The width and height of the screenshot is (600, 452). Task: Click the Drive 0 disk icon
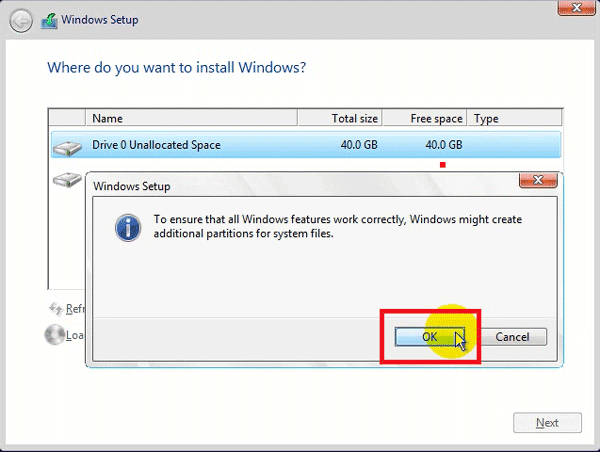(68, 146)
